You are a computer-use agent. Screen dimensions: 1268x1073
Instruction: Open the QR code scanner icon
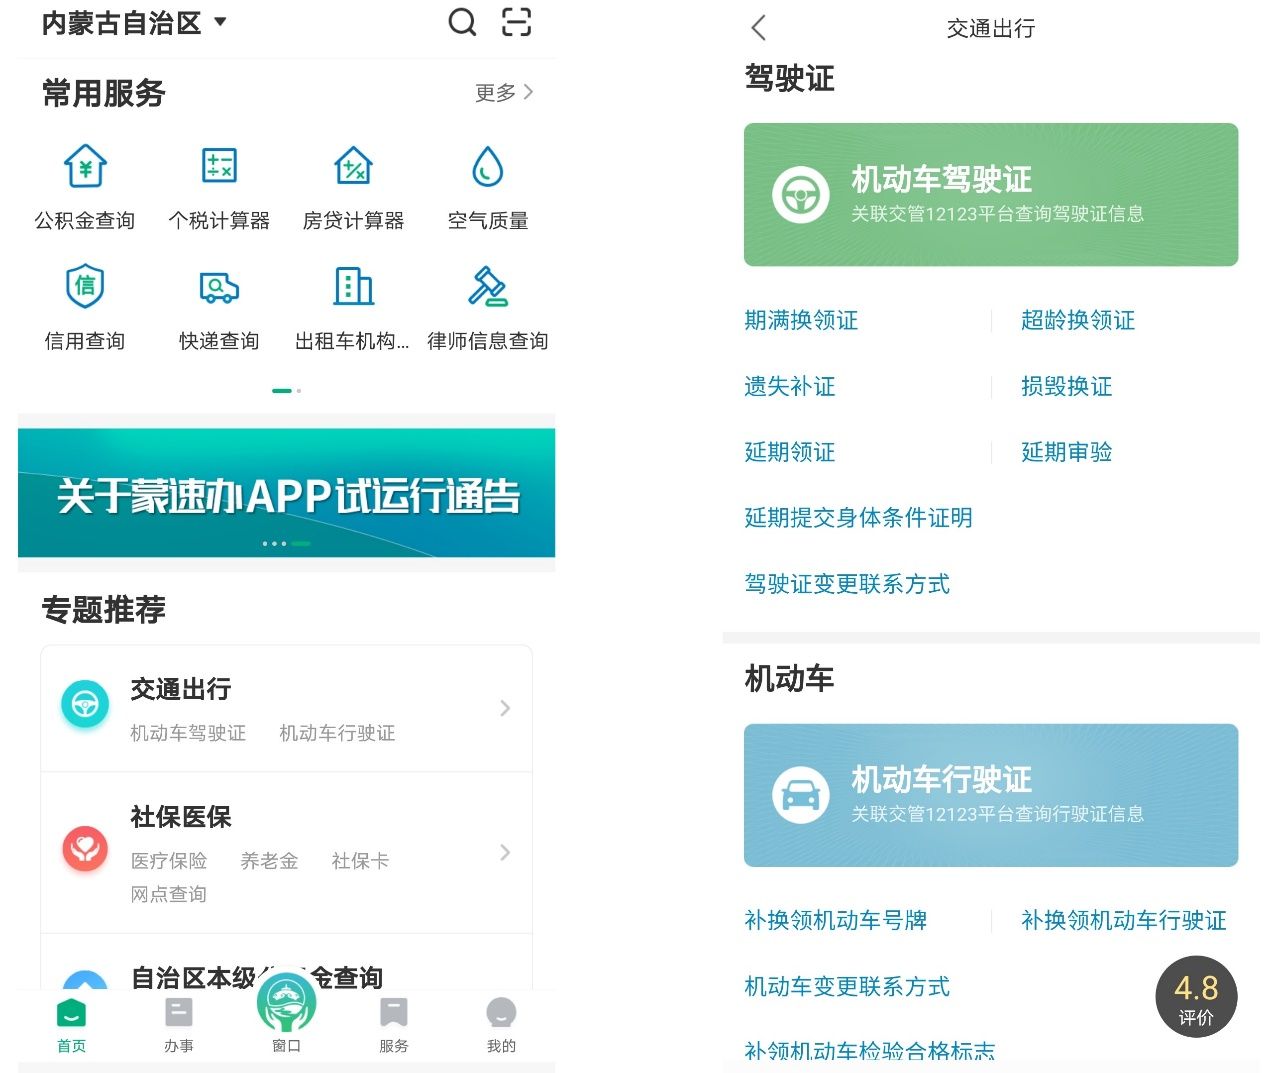516,22
